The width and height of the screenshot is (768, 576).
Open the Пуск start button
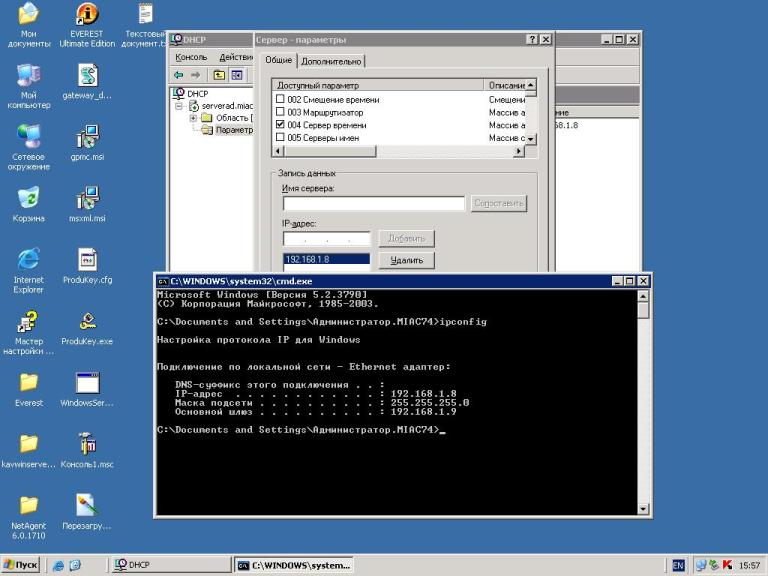click(21, 565)
